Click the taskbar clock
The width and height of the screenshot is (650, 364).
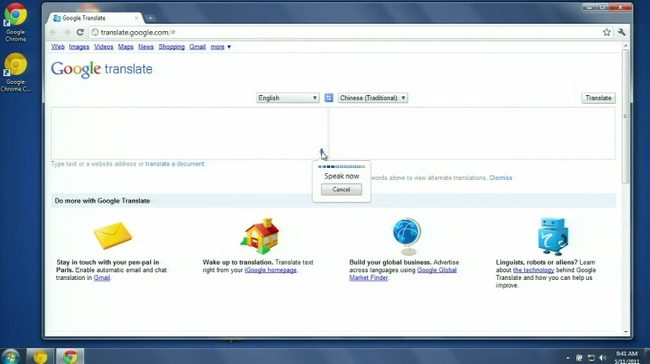[626, 357]
